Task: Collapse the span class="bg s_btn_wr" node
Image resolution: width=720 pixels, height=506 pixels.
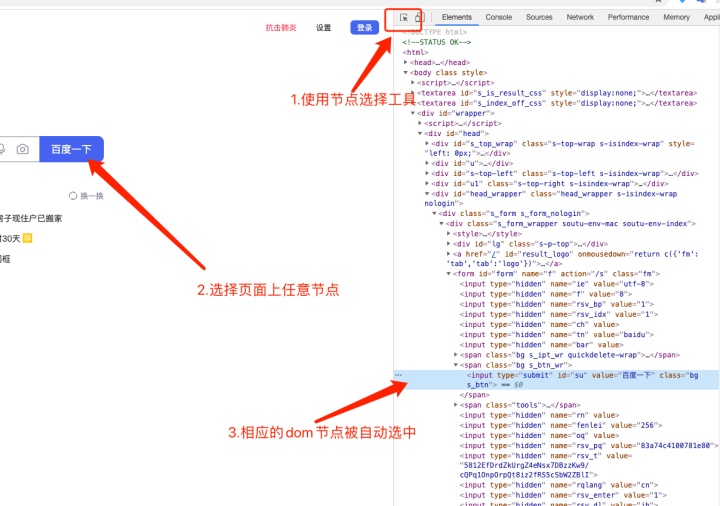Action: coord(456,365)
